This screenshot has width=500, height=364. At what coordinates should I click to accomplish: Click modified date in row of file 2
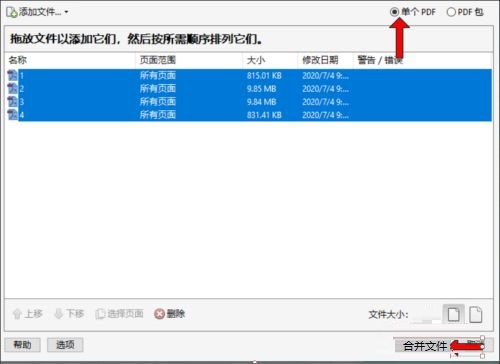click(x=325, y=89)
